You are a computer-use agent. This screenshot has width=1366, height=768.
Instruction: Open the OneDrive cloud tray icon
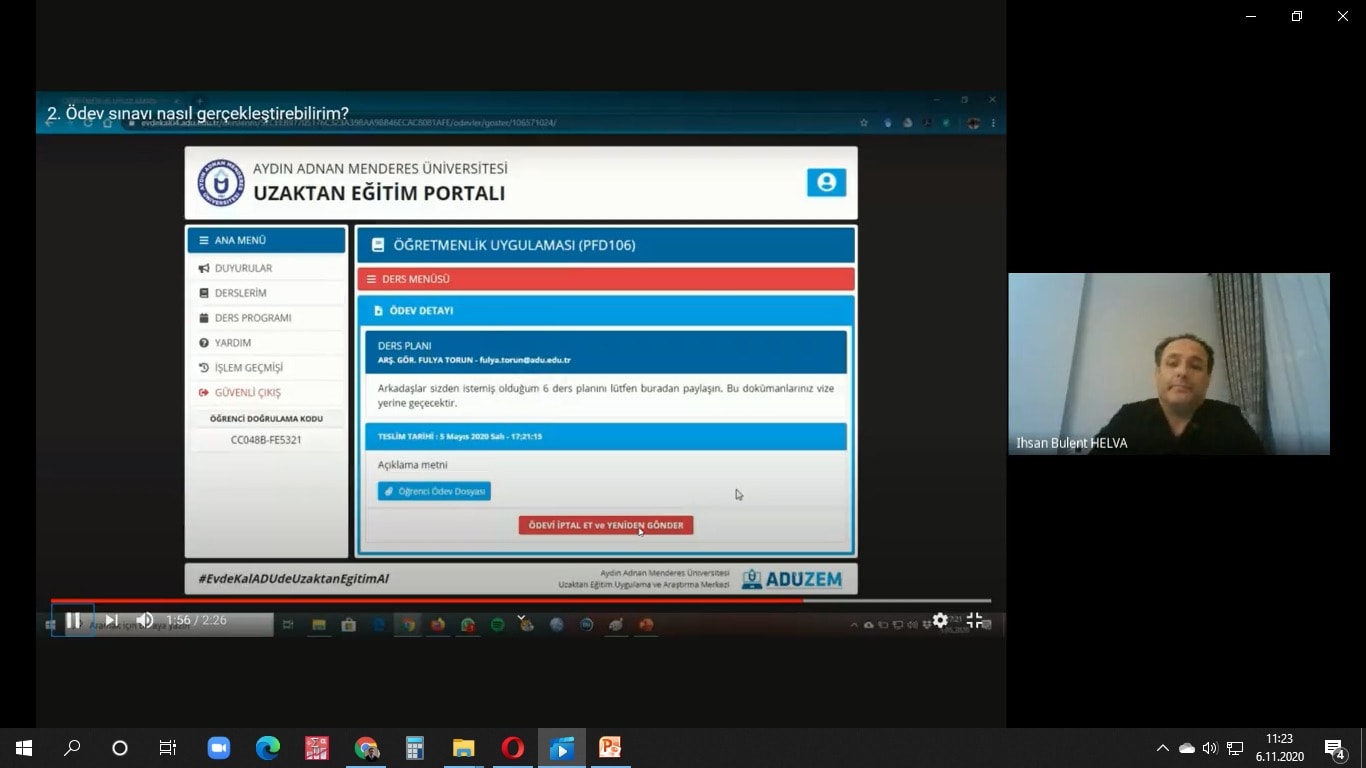(x=1187, y=748)
